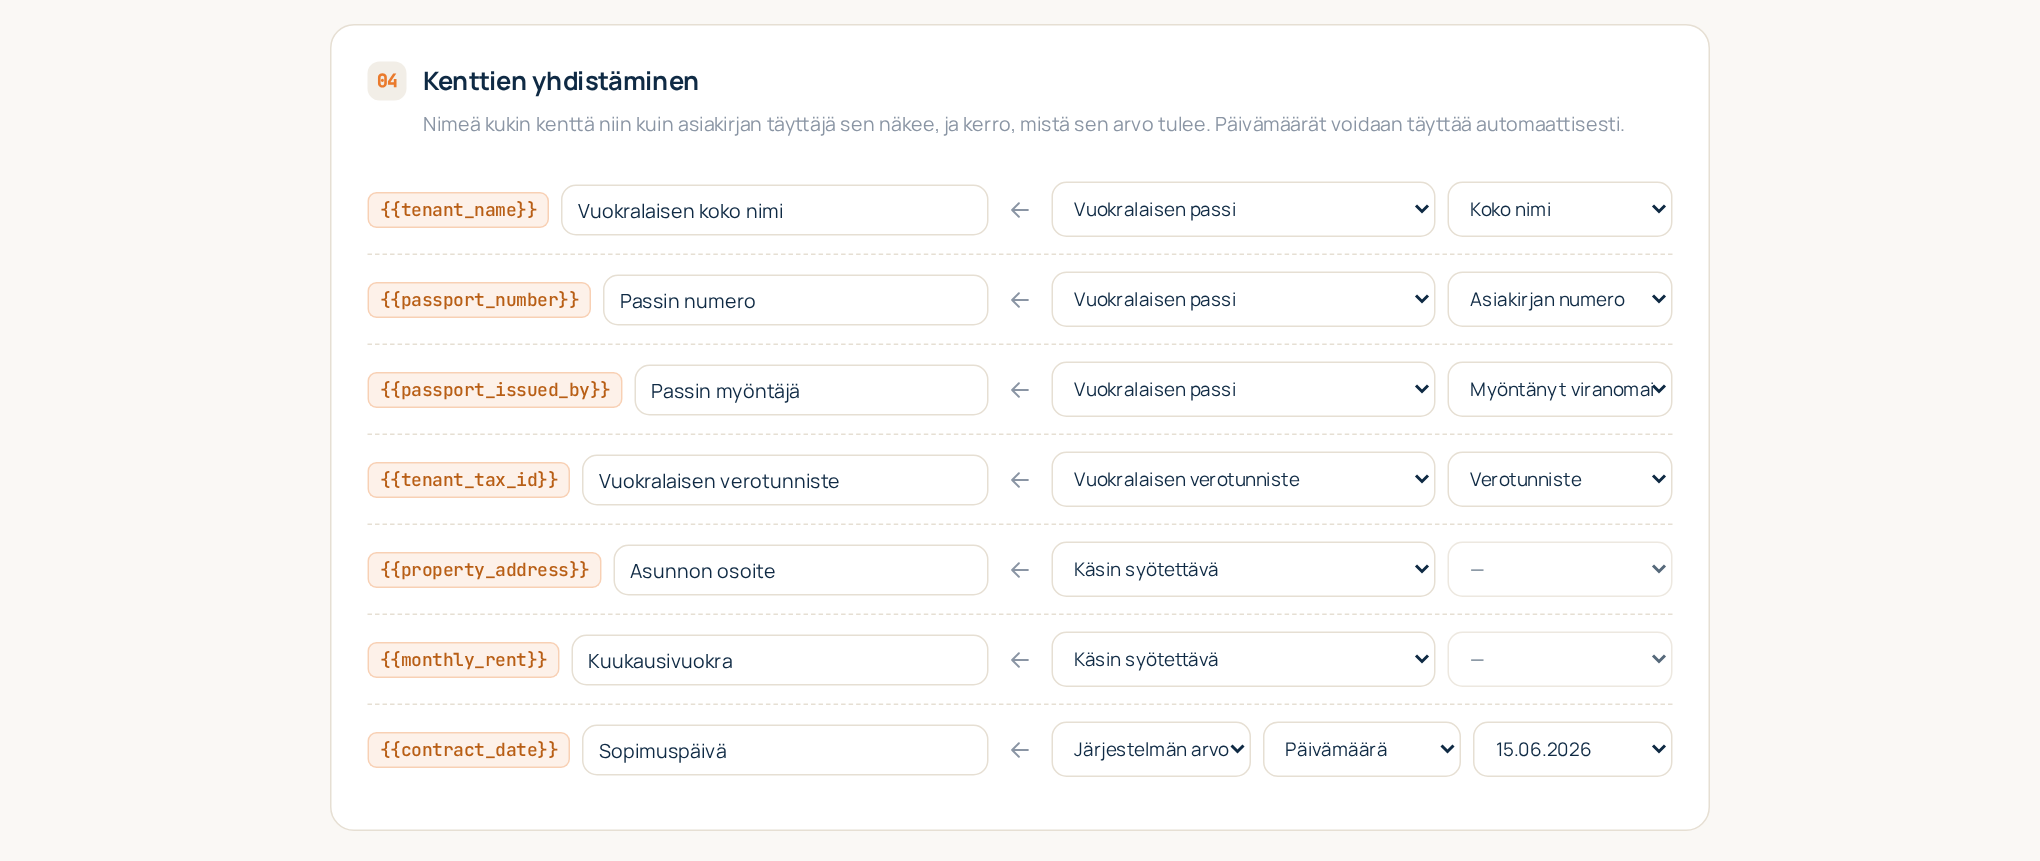2040x861 pixels.
Task: Open 'Vuokralaisen verotunniste' source dropdown
Action: 1243,479
